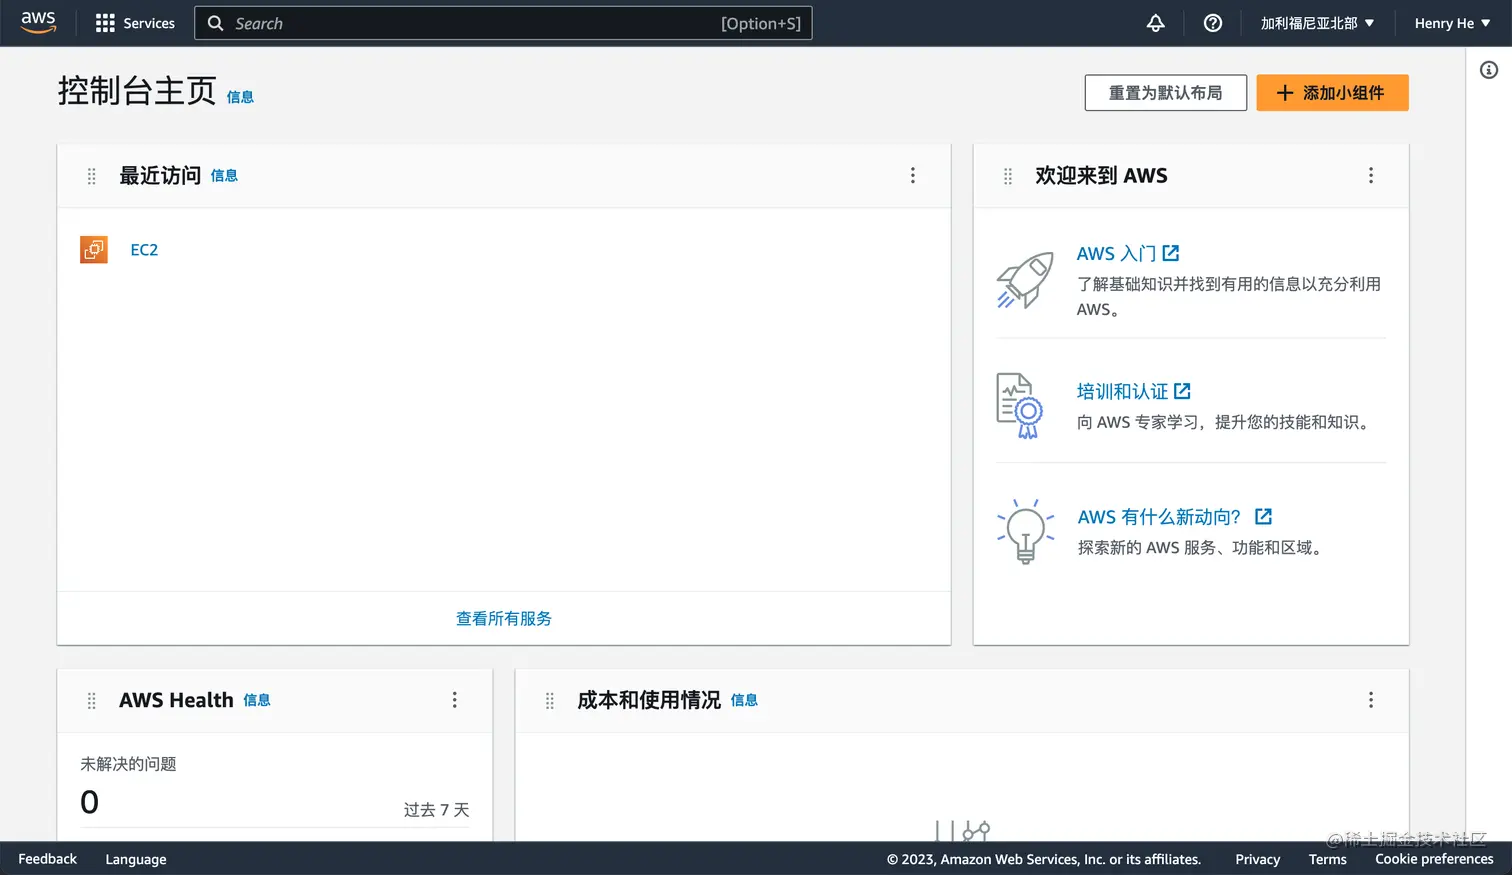The image size is (1512, 875).
Task: Open the Services grid menu
Action: tap(105, 23)
